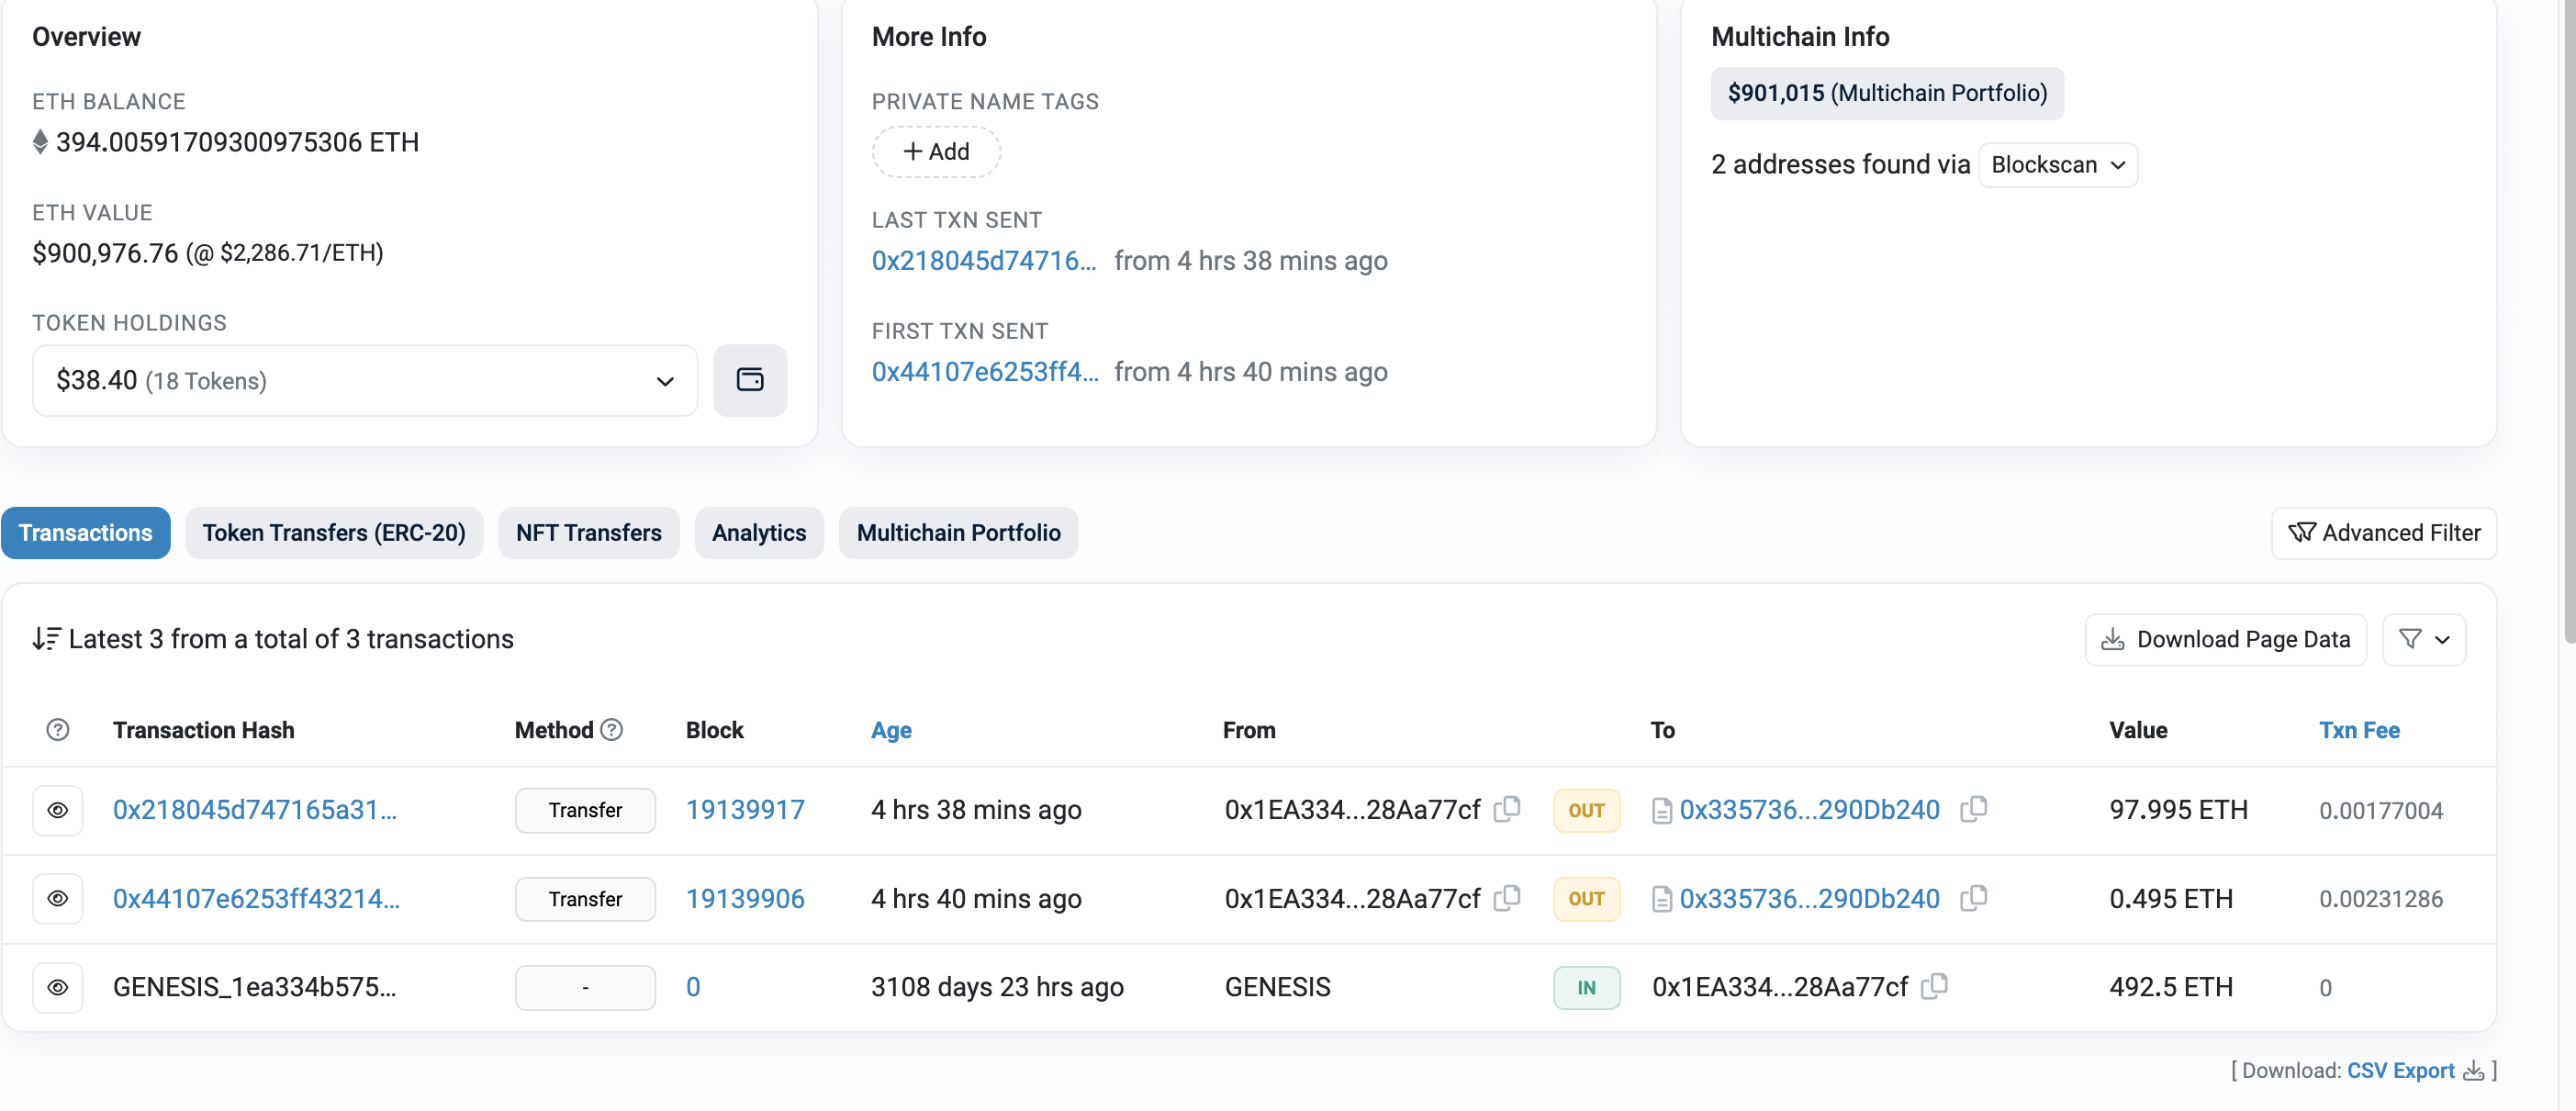Add a private name tag
This screenshot has width=2576, height=1111.
coord(936,152)
